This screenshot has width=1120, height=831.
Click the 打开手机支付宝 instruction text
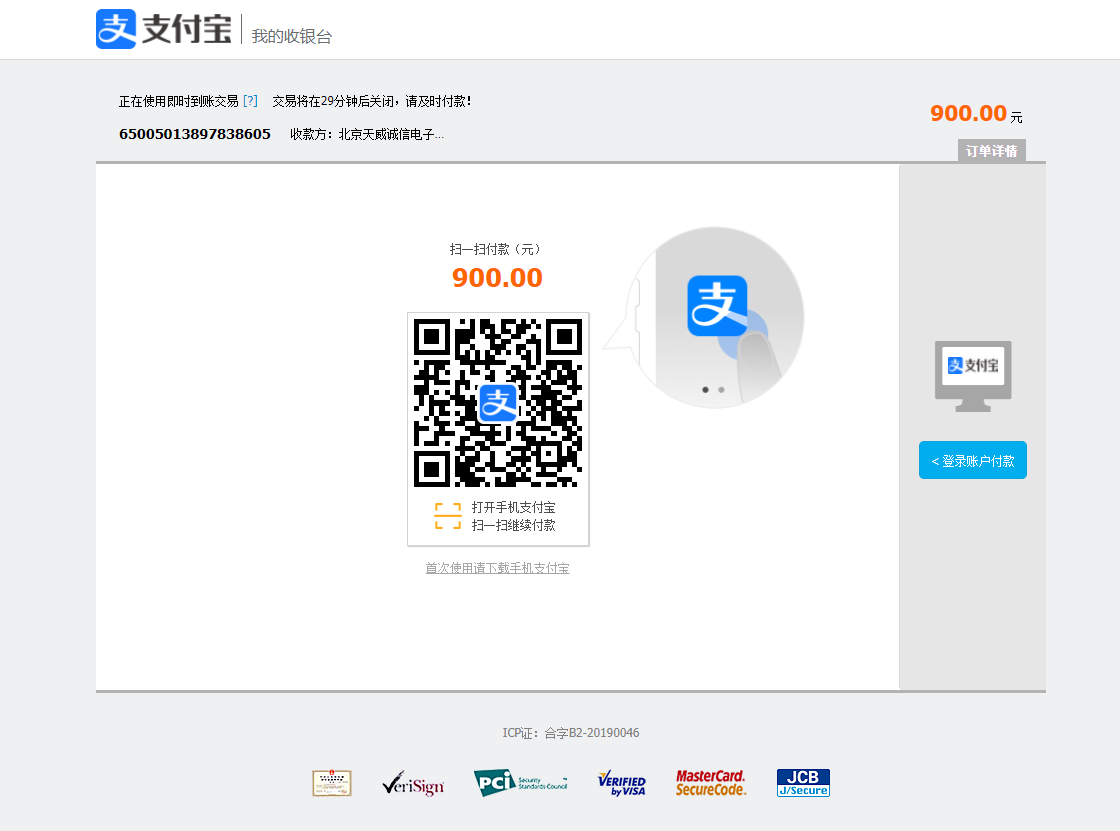(x=514, y=507)
